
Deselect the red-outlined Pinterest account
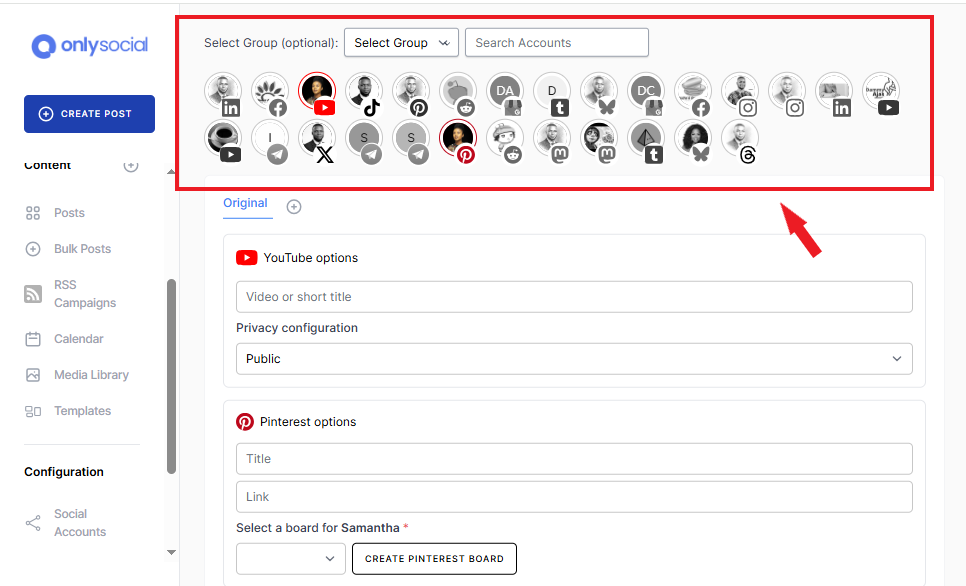[x=458, y=139]
